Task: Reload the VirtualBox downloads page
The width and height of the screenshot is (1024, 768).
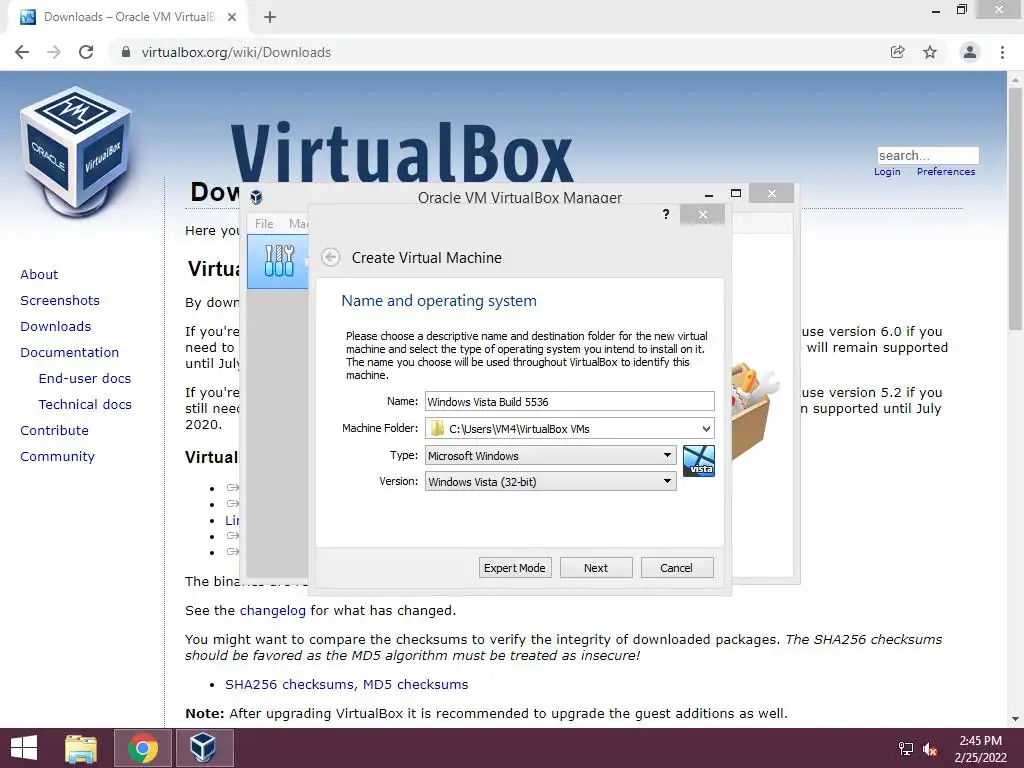Action: click(86, 52)
